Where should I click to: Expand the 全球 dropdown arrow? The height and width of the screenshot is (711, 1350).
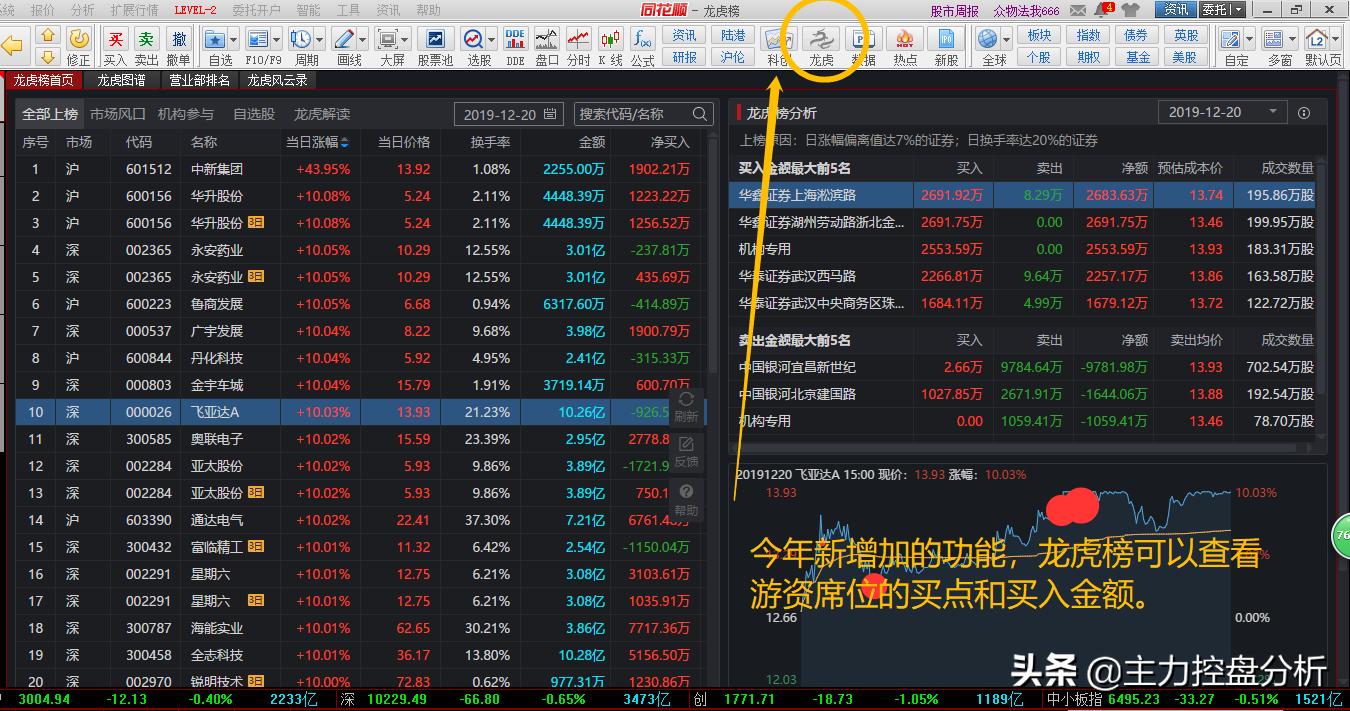click(1005, 40)
